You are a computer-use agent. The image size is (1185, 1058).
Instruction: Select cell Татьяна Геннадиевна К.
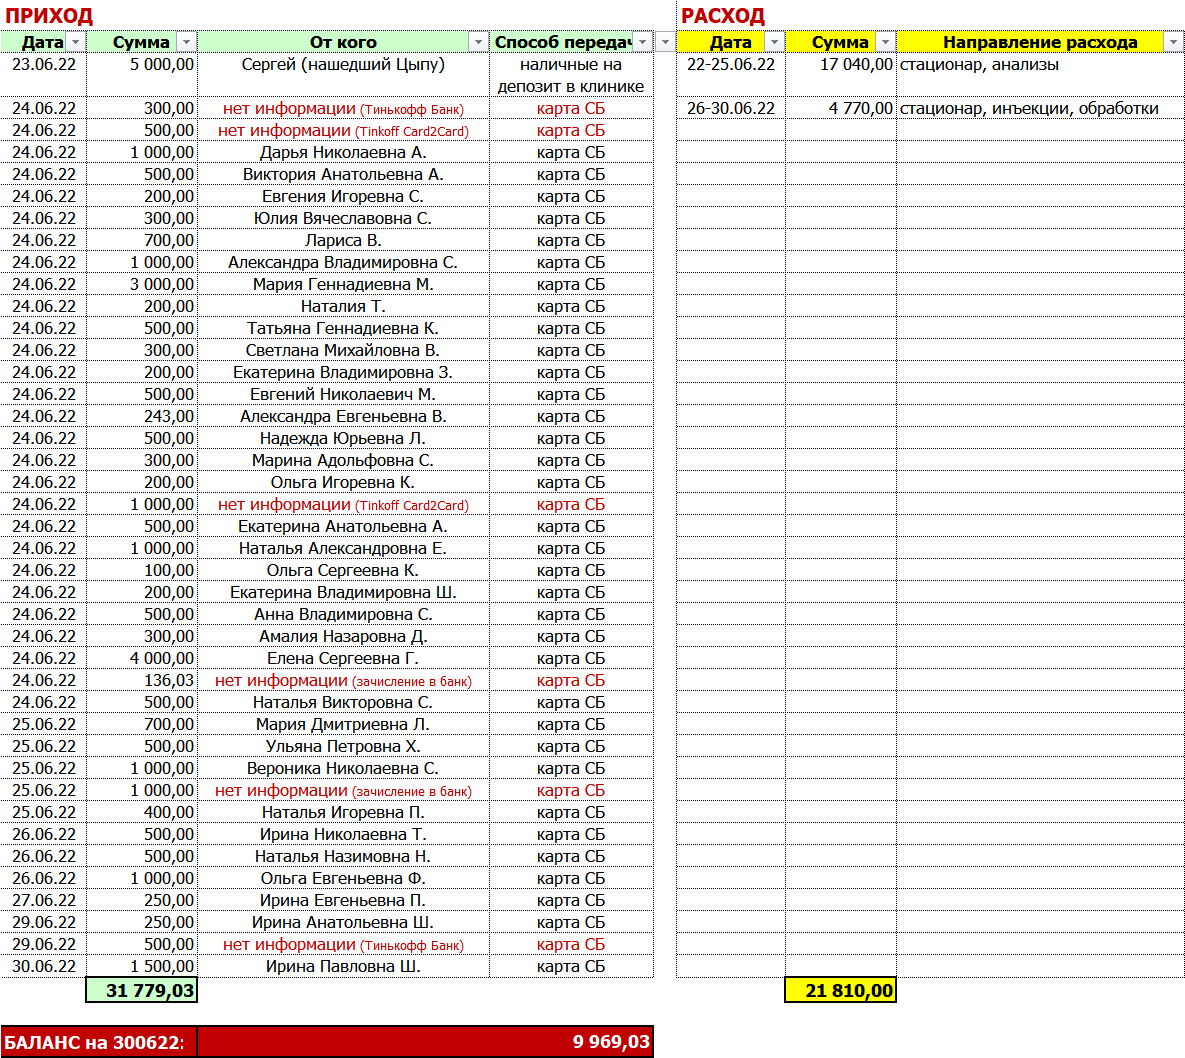coord(343,327)
